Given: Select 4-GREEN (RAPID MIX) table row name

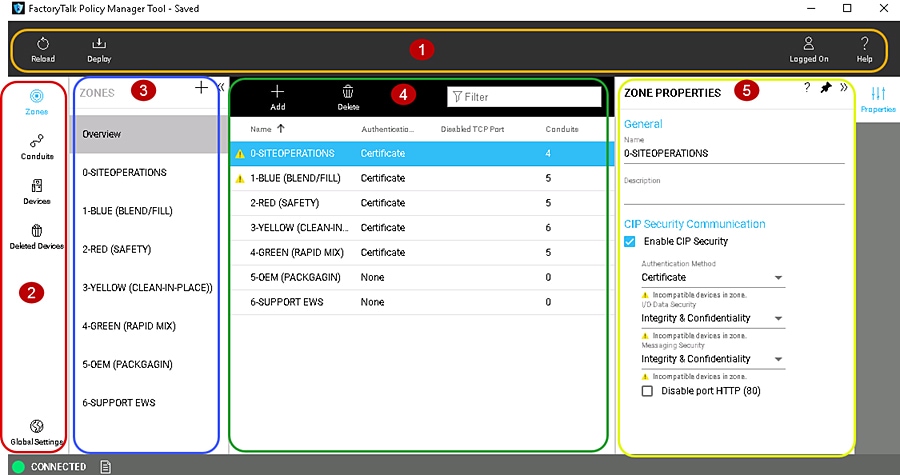Looking at the screenshot, I should [297, 252].
